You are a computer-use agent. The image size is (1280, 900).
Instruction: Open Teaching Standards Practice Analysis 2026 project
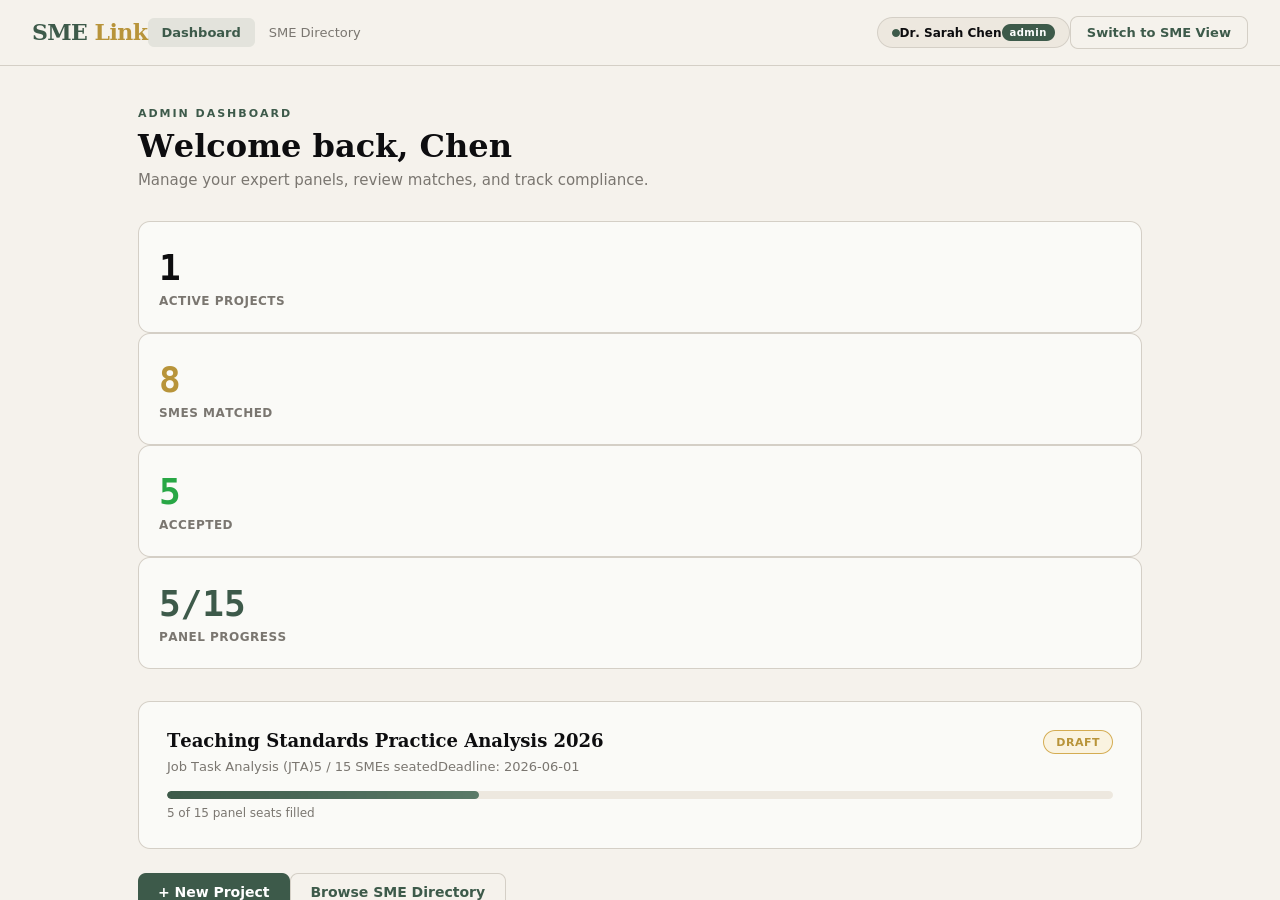click(385, 741)
